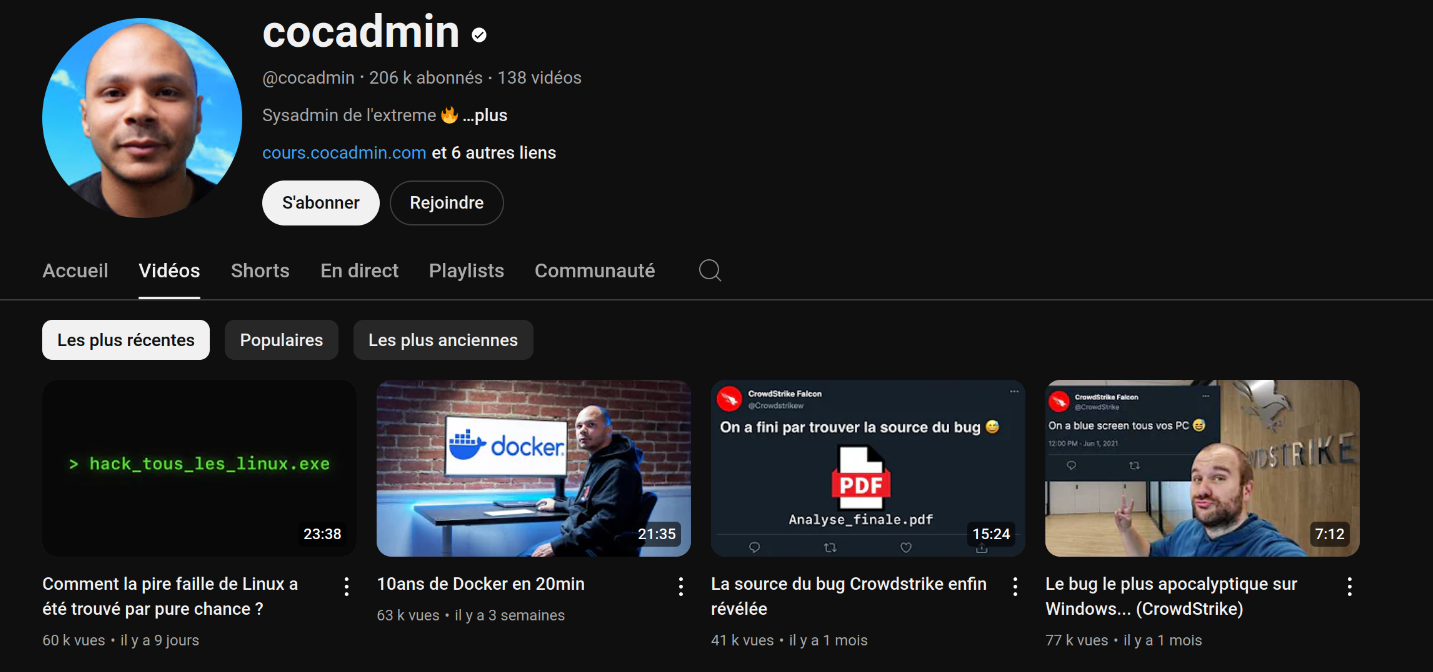1433x672 pixels.
Task: Click the verified badge next to cocadmin
Action: click(x=479, y=35)
